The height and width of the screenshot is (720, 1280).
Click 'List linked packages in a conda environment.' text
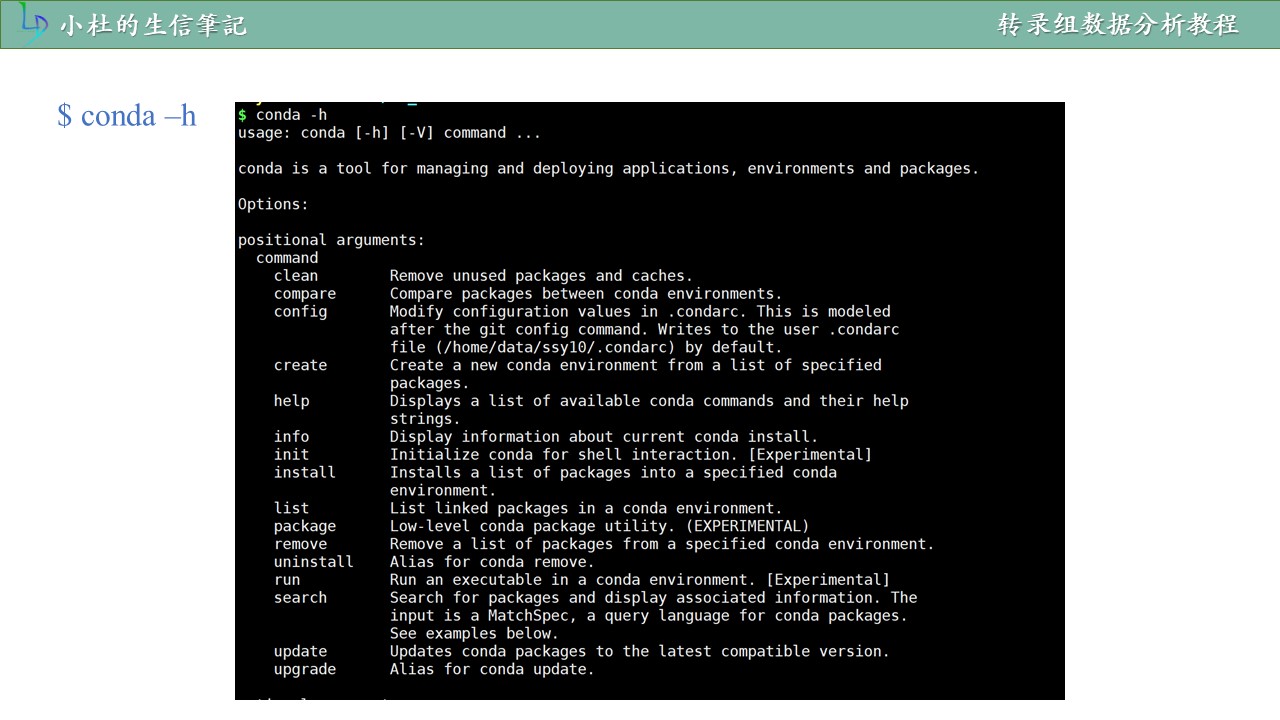click(586, 509)
